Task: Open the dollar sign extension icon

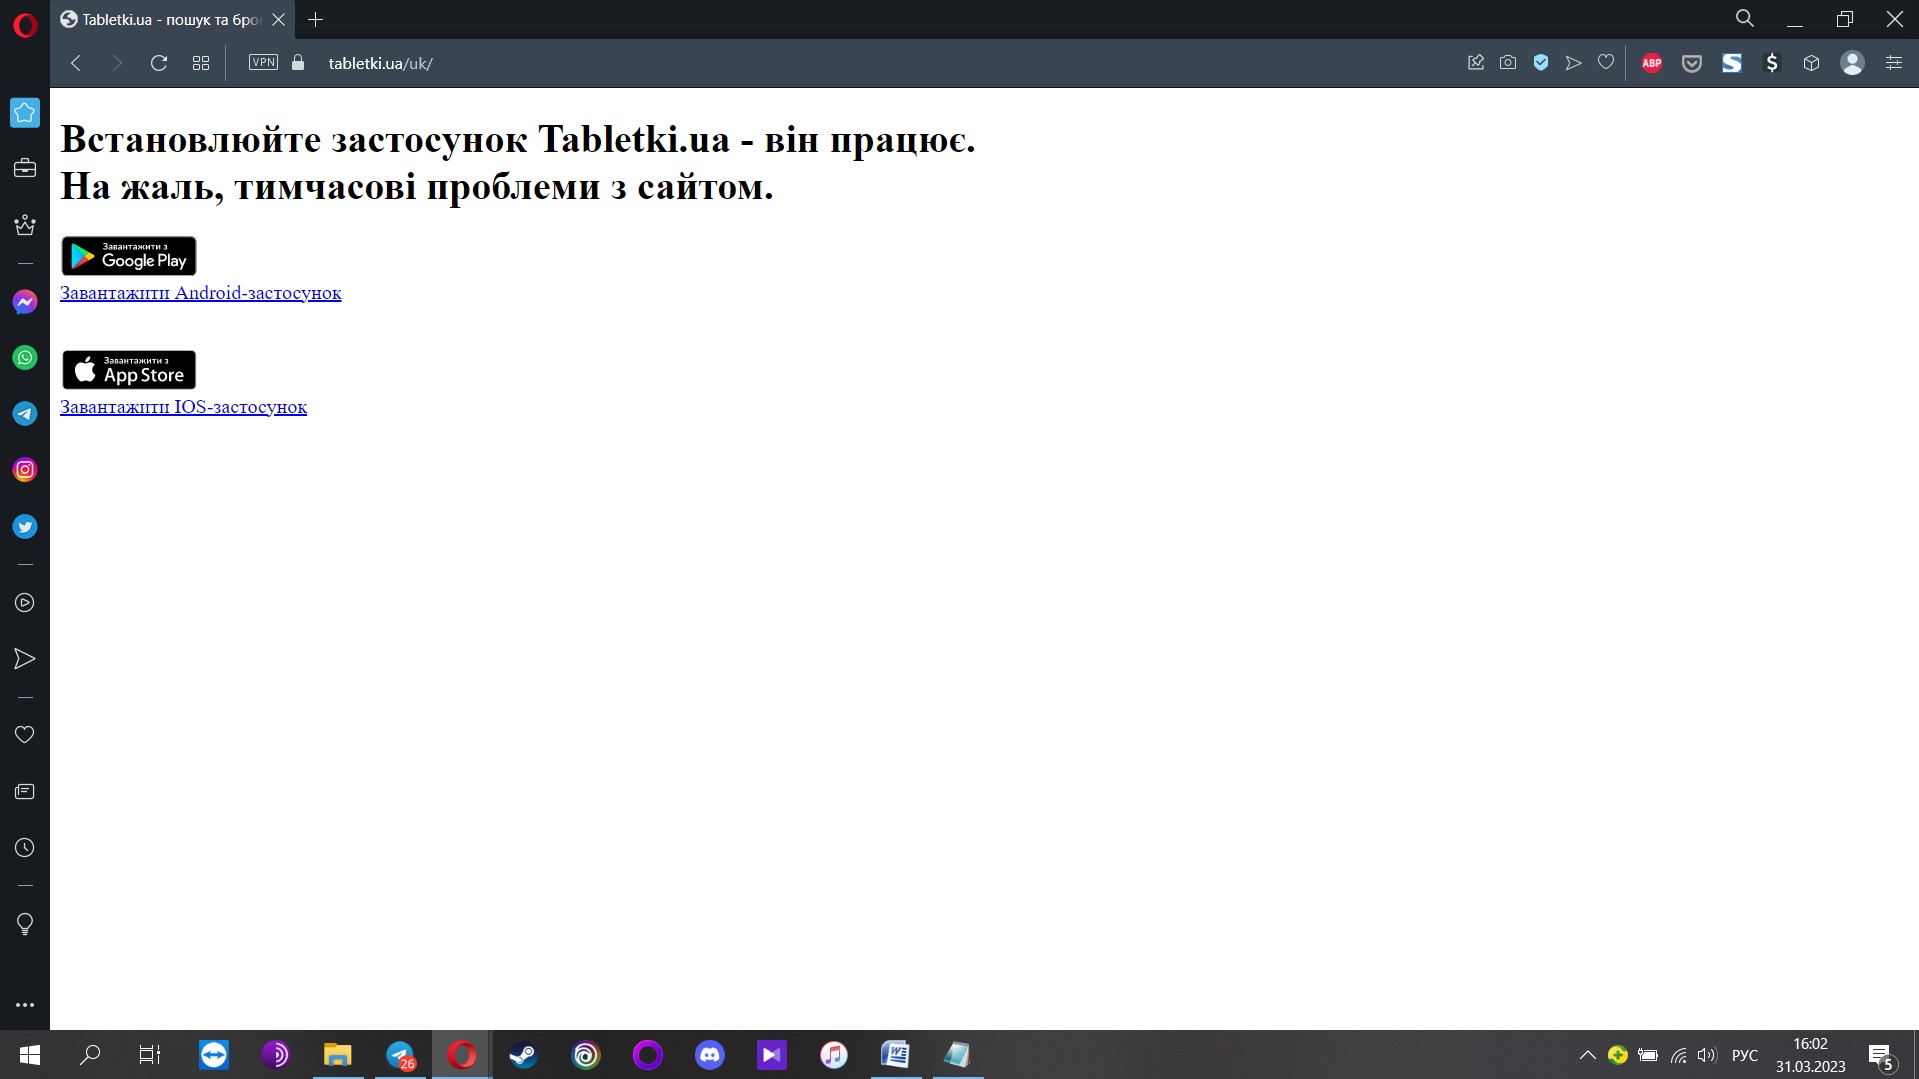Action: tap(1772, 63)
